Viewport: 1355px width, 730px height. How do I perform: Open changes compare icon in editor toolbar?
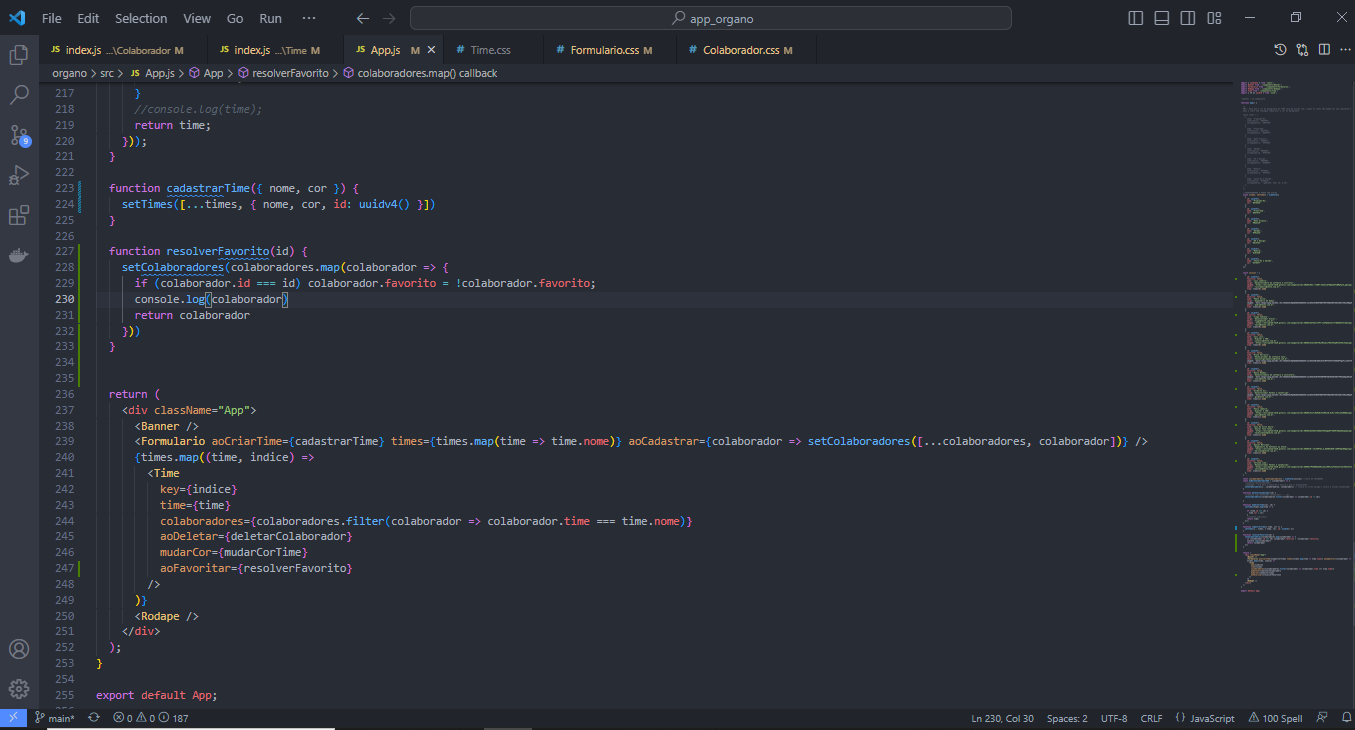(x=1302, y=50)
